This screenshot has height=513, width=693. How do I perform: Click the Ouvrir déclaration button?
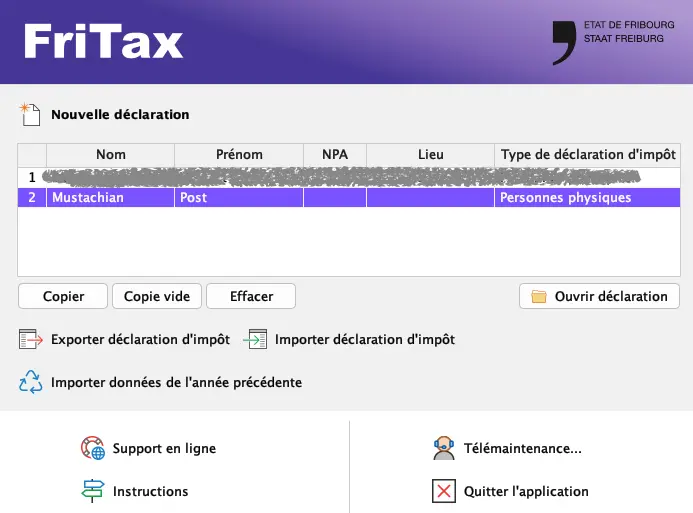pyautogui.click(x=599, y=296)
